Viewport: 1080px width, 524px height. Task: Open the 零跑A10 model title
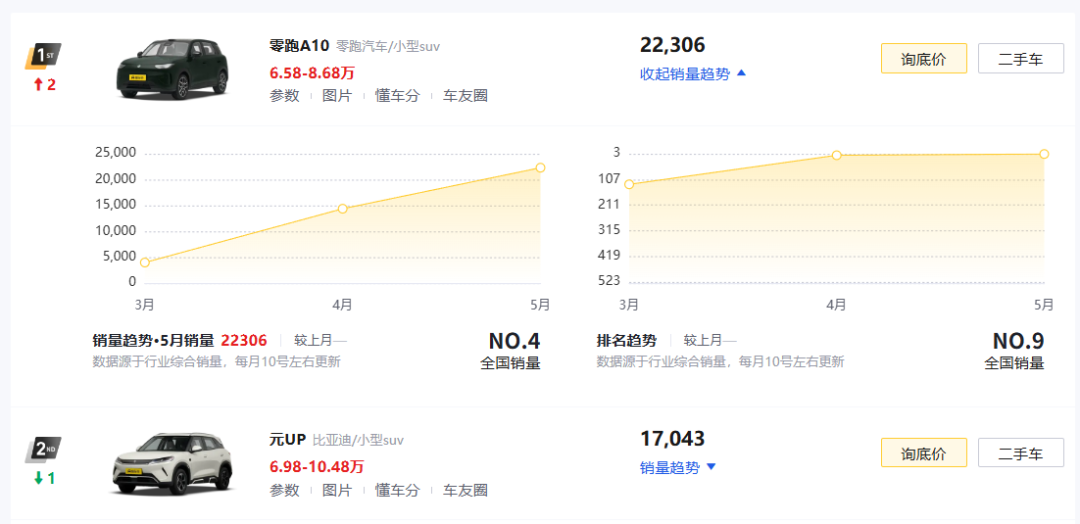point(300,47)
